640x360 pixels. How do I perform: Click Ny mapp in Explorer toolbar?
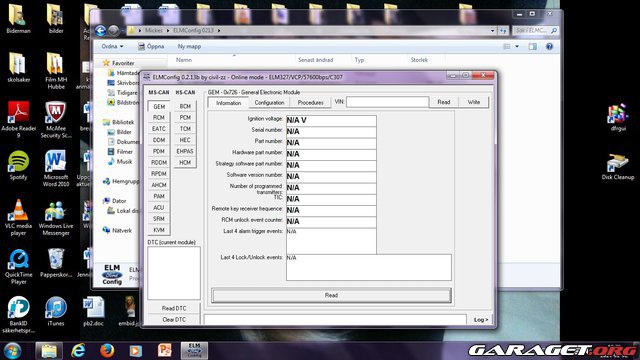[x=189, y=47]
